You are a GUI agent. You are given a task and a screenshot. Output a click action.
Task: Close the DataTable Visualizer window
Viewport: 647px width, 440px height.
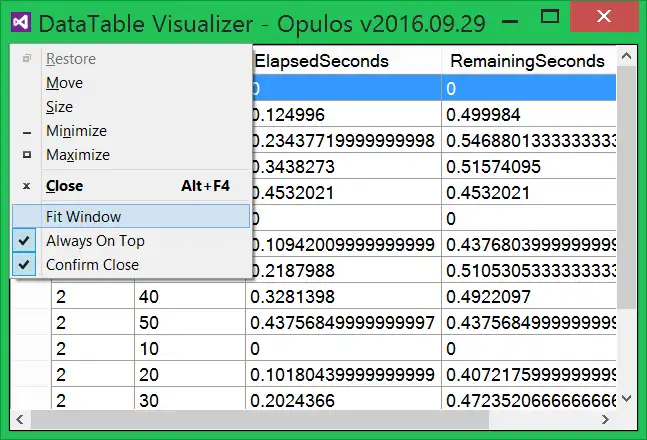pyautogui.click(x=604, y=17)
